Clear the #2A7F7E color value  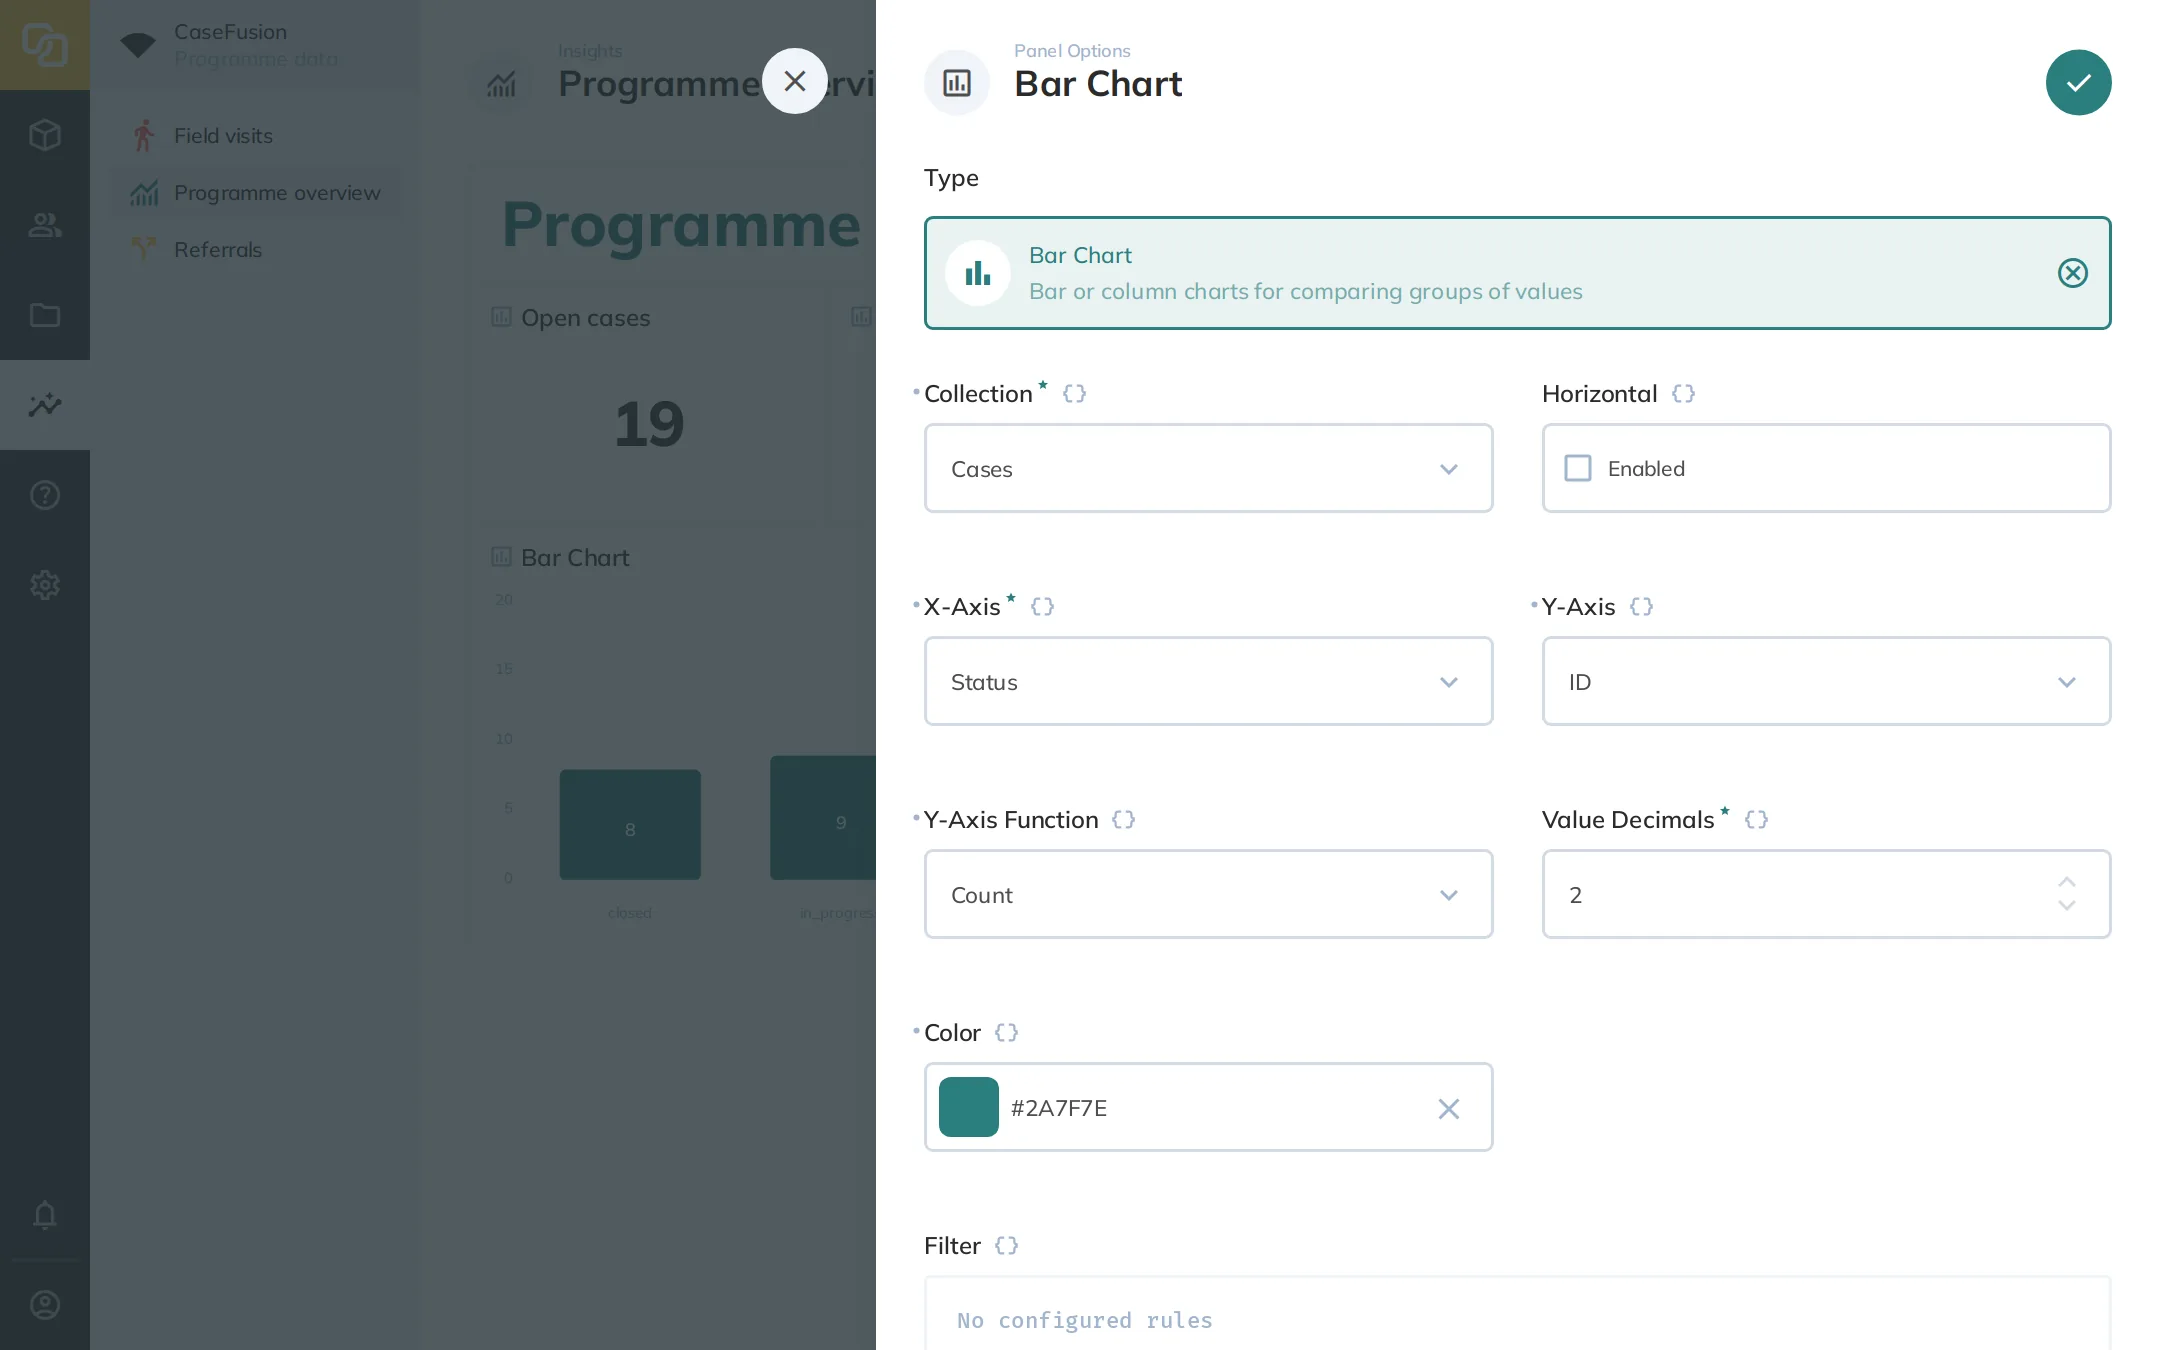point(1448,1108)
